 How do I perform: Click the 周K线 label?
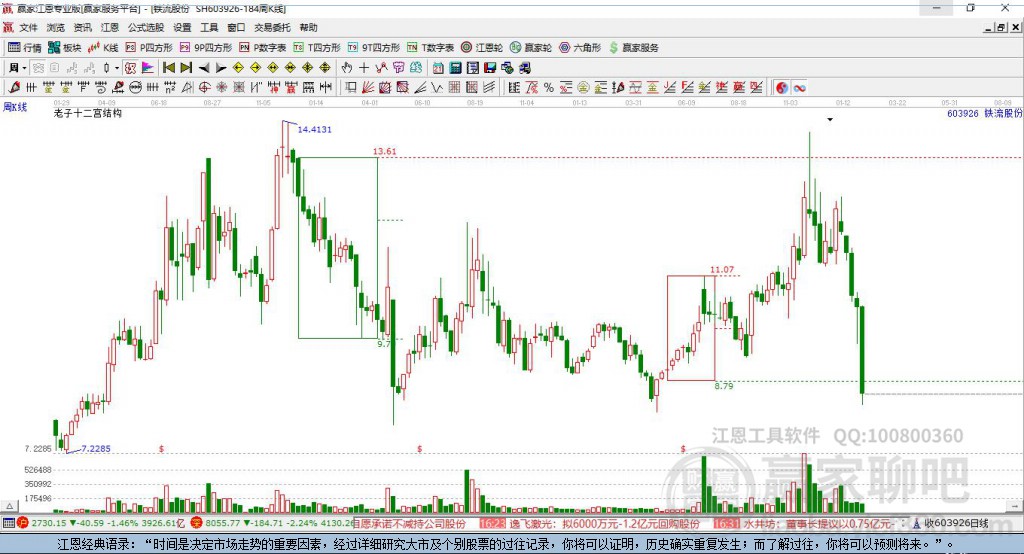15,106
